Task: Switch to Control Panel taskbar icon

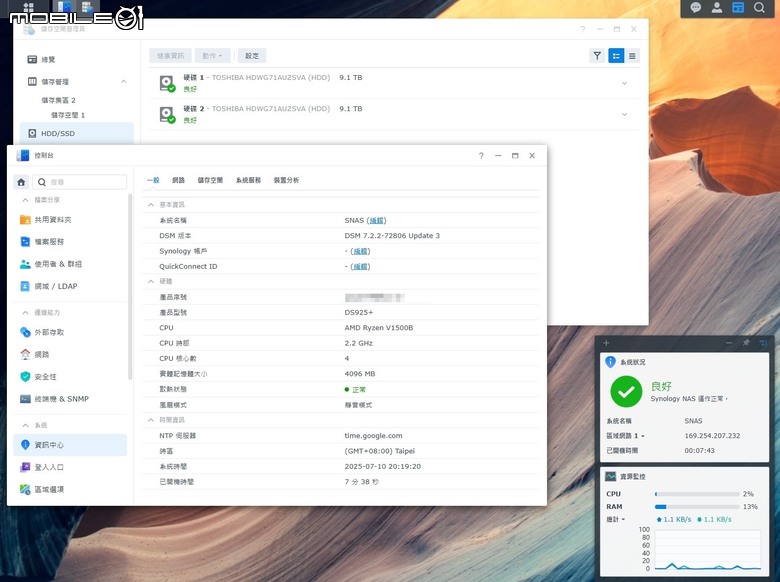Action: pos(64,6)
